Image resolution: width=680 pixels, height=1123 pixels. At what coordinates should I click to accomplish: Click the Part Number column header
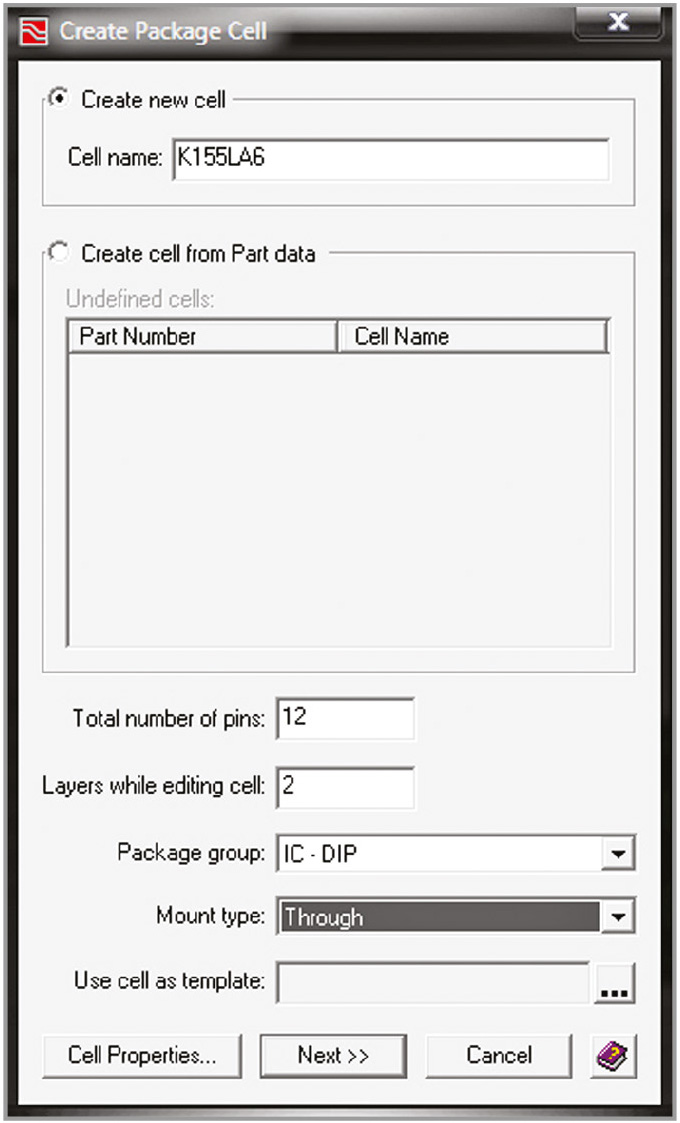[201, 337]
